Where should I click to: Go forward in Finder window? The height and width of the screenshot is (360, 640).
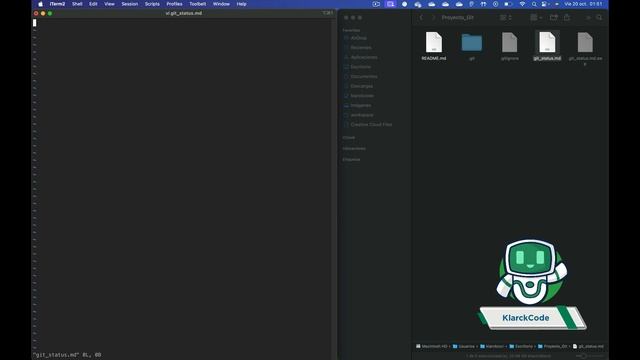coord(433,18)
